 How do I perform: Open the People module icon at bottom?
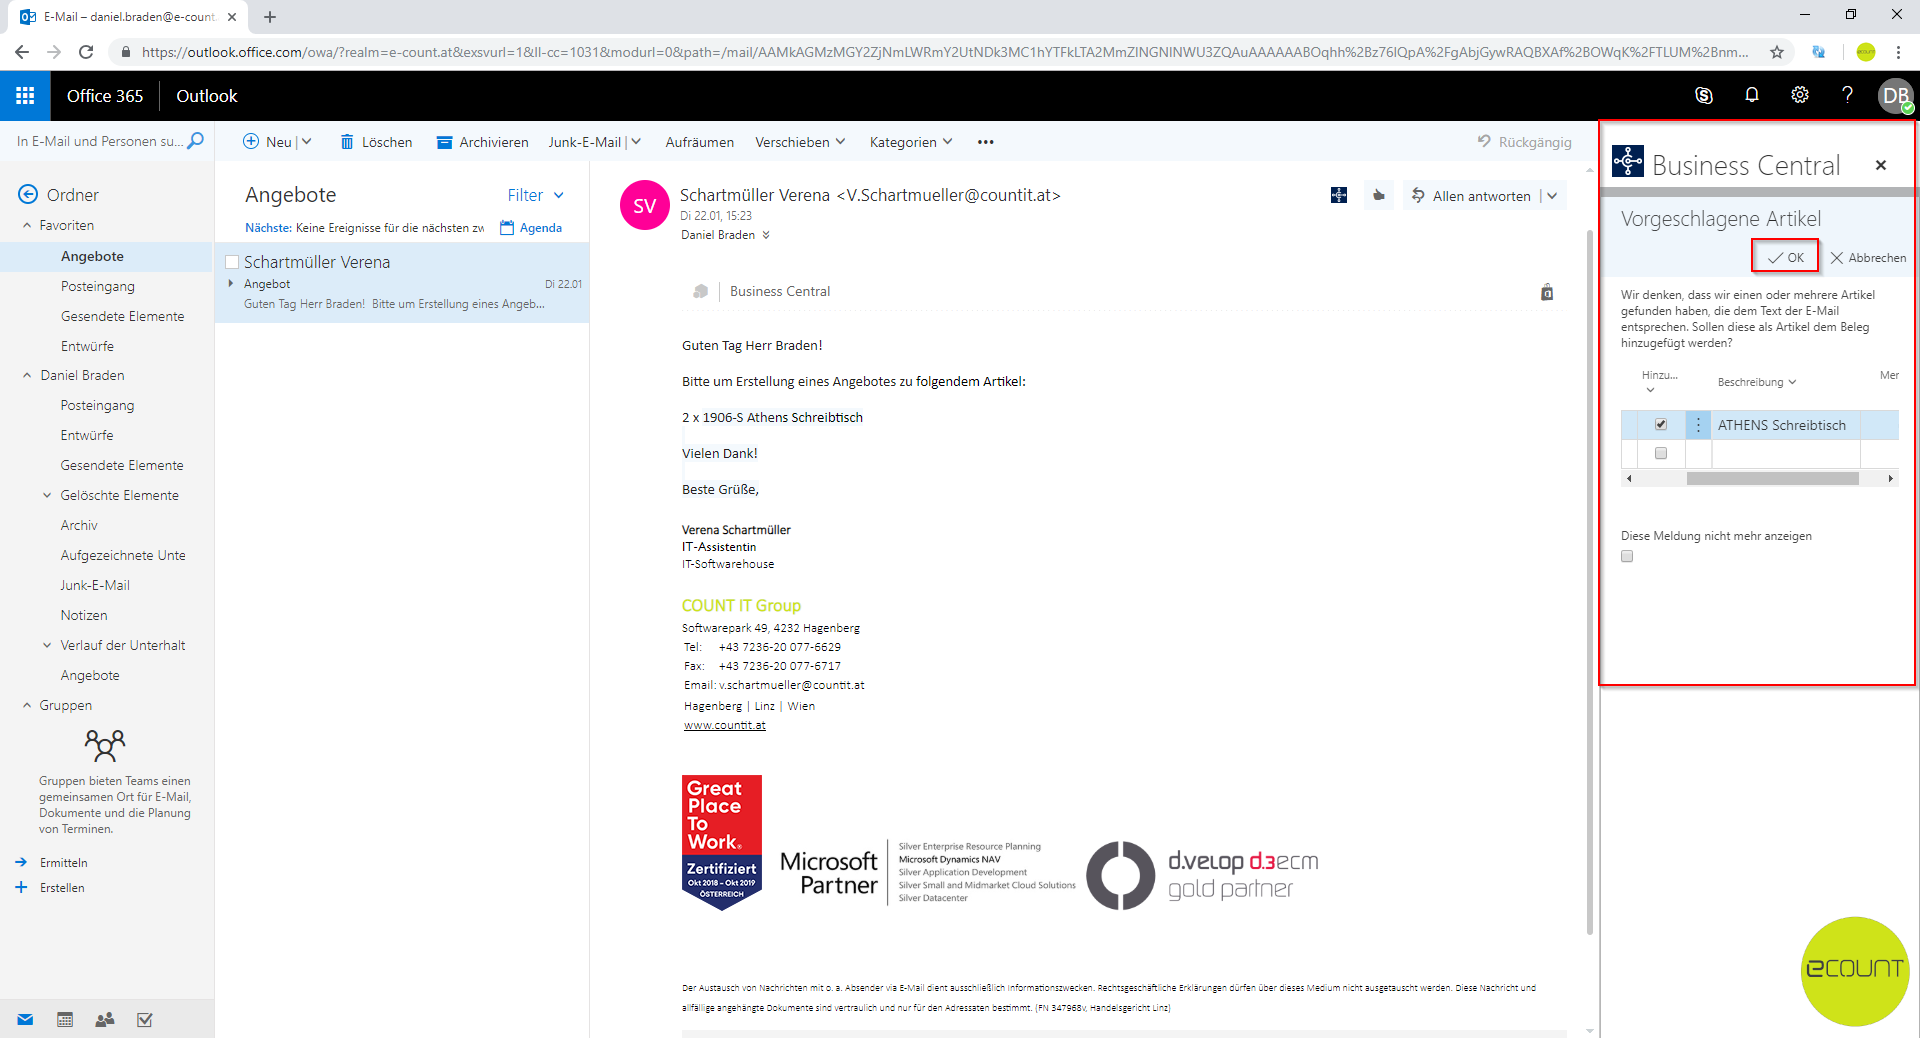click(105, 1019)
